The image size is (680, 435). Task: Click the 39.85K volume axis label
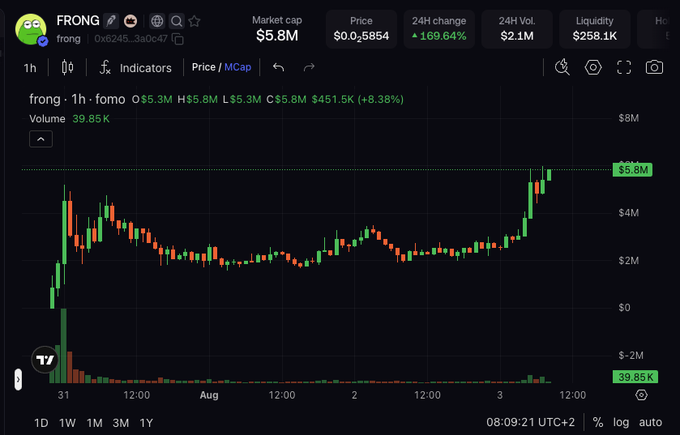click(635, 377)
